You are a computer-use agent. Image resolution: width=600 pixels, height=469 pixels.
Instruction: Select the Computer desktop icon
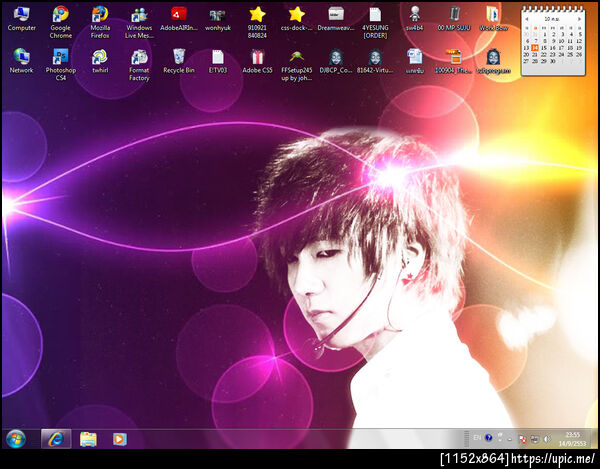click(x=21, y=19)
